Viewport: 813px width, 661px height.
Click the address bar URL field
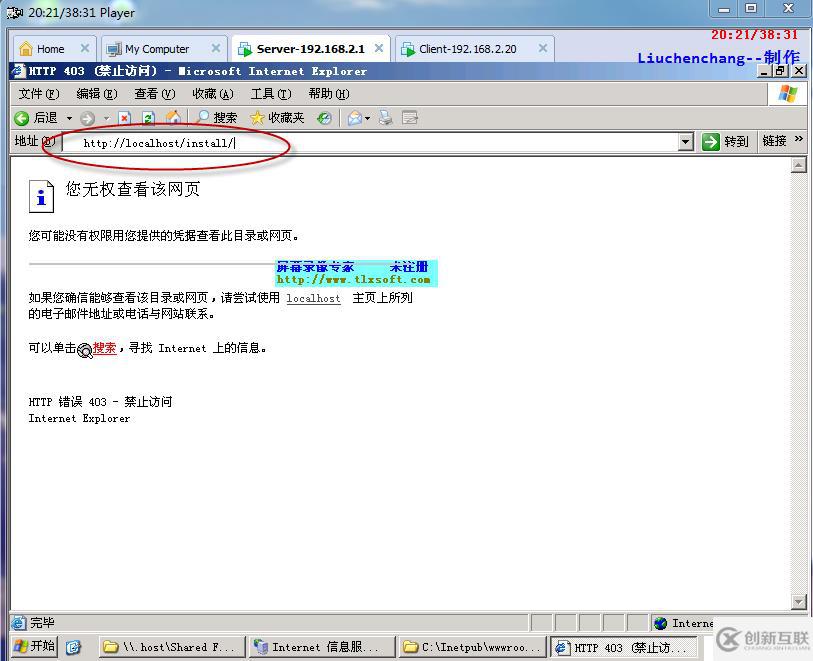pos(370,143)
